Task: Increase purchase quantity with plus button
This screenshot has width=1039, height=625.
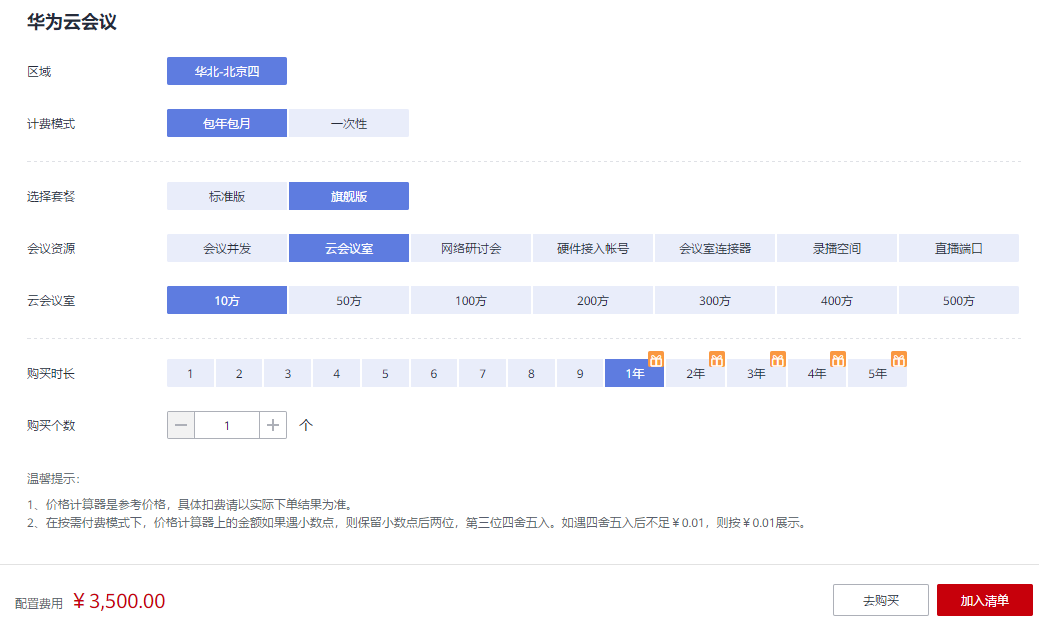Action: pos(273,426)
